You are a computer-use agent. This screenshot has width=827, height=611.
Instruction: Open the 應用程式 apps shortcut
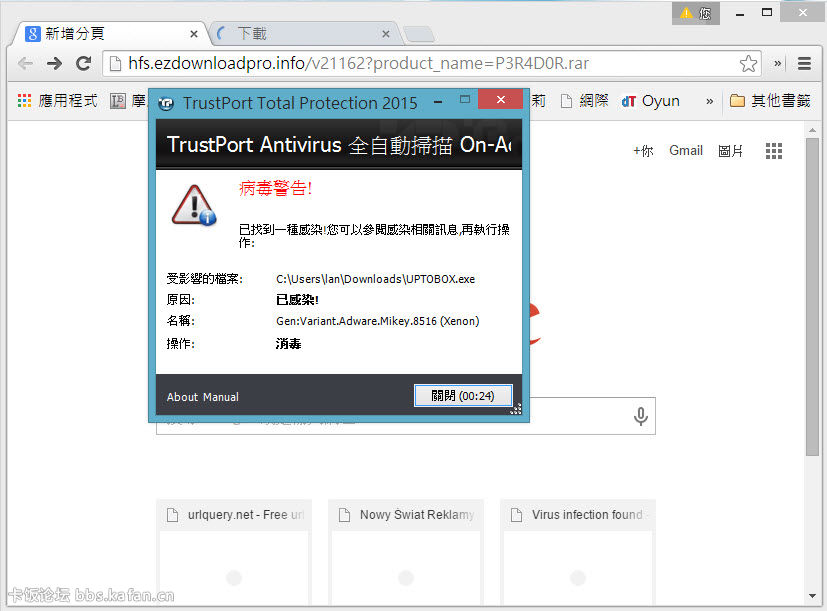57,101
